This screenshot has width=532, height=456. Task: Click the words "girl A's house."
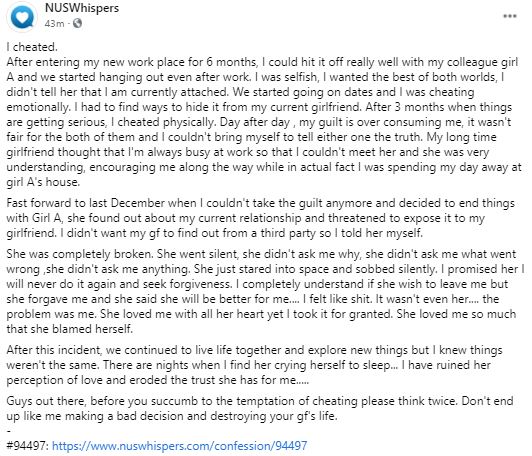click(43, 182)
